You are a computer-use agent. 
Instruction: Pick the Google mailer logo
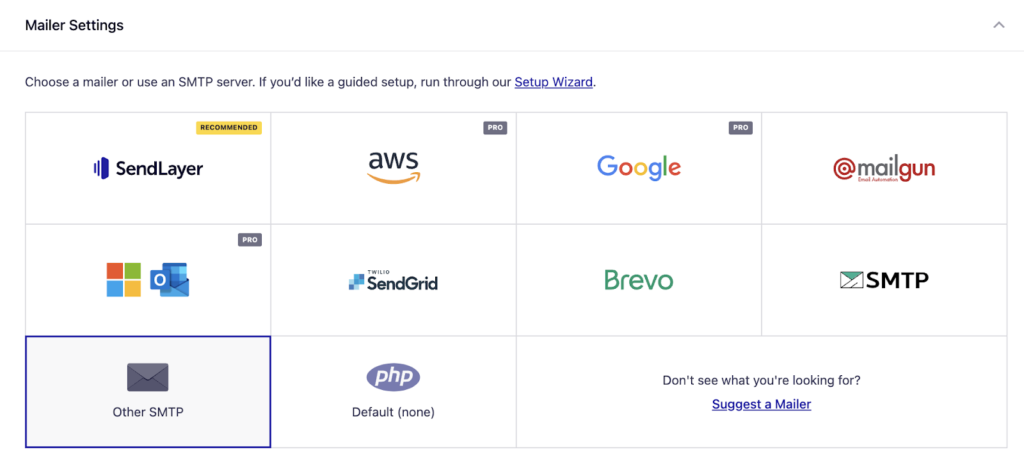(x=639, y=168)
